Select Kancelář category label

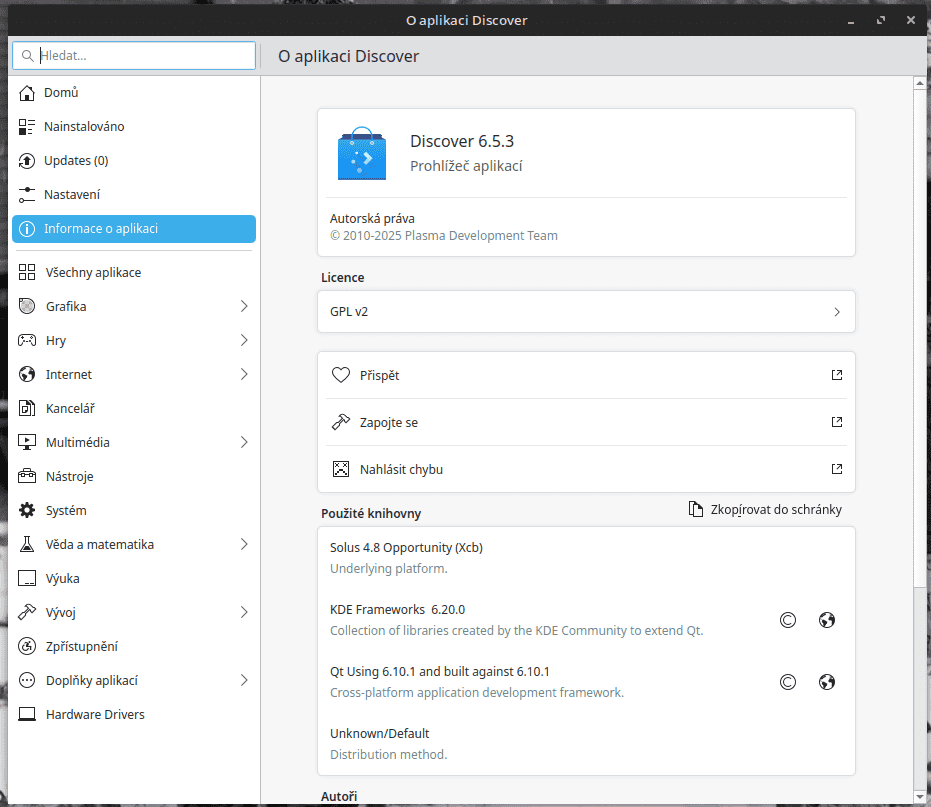(x=70, y=409)
